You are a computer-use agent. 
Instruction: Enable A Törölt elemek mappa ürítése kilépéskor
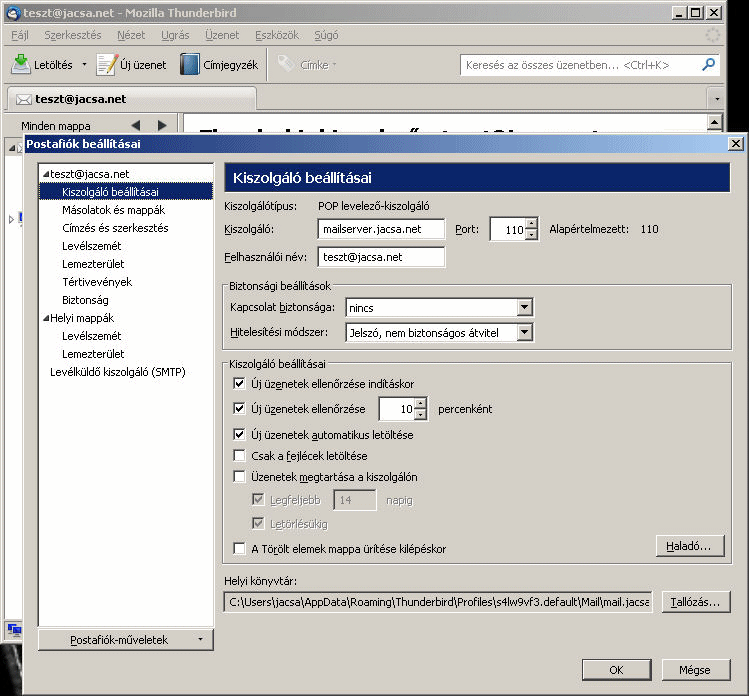coord(239,548)
